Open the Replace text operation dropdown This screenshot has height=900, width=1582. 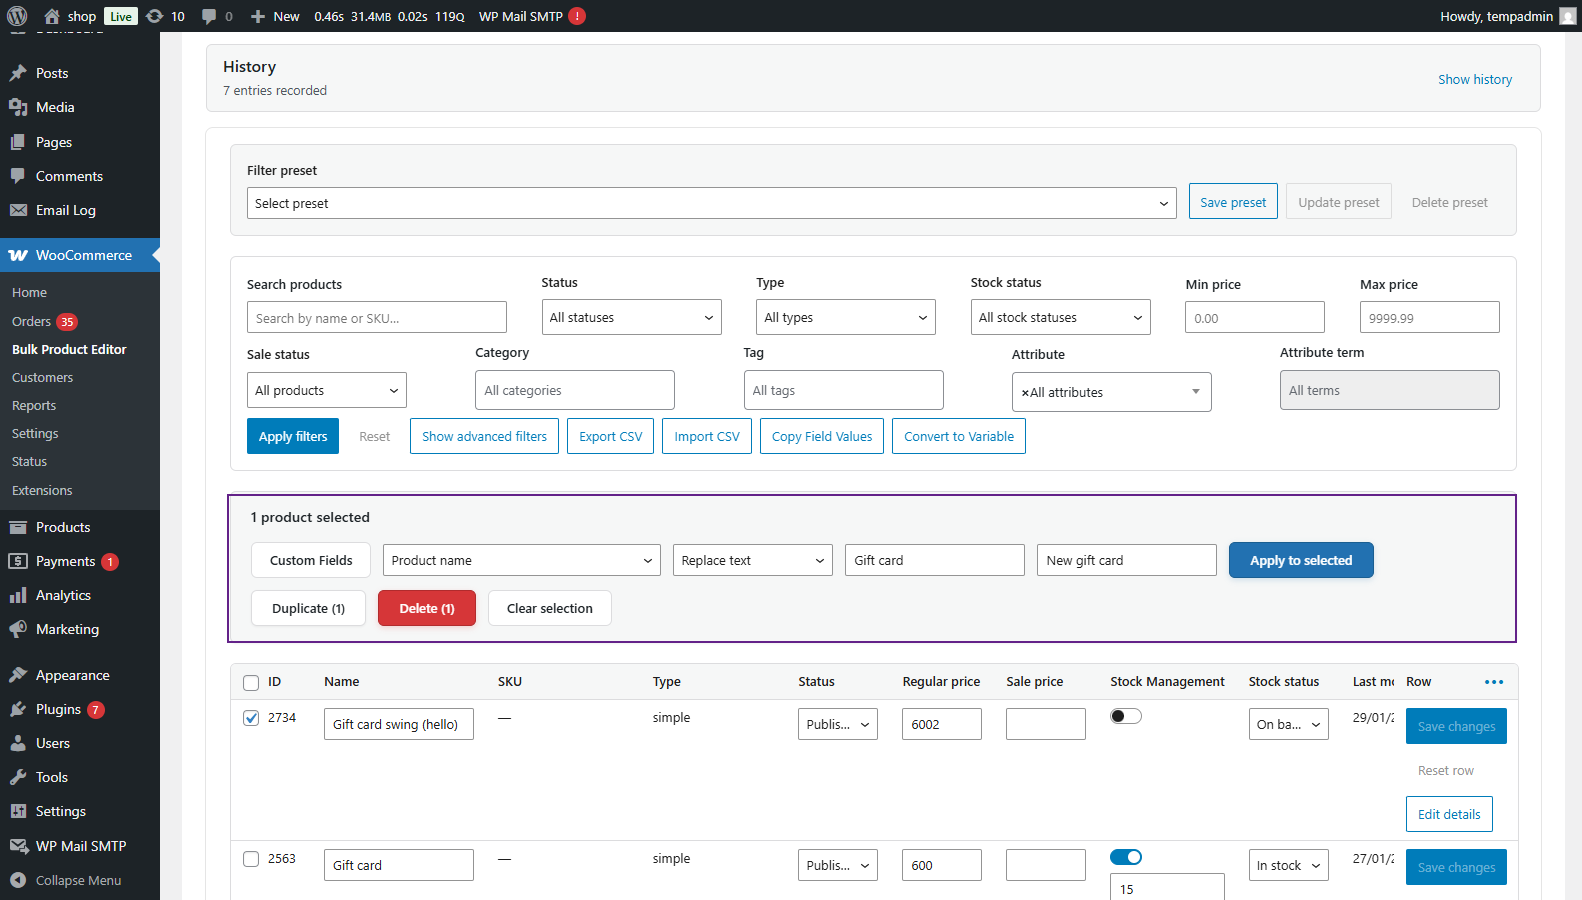click(752, 561)
